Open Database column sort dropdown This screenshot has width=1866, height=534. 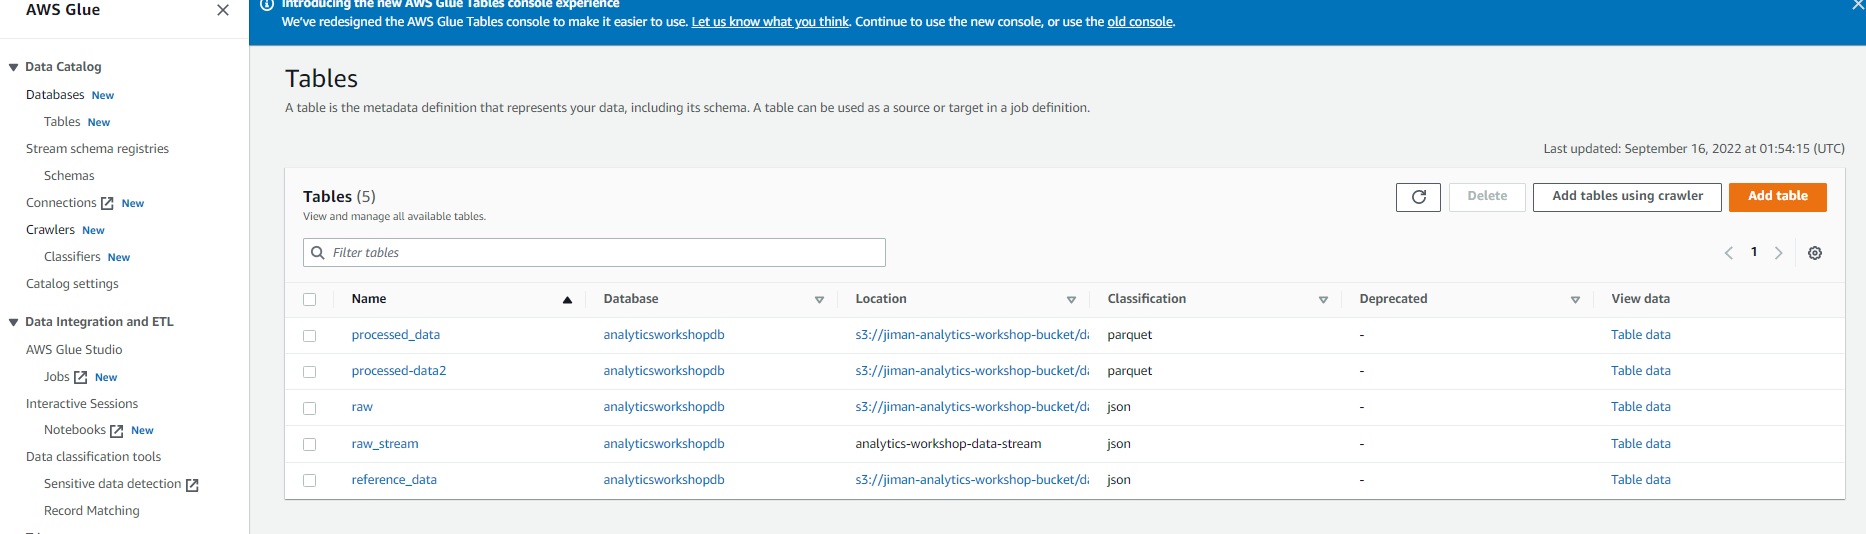point(819,300)
